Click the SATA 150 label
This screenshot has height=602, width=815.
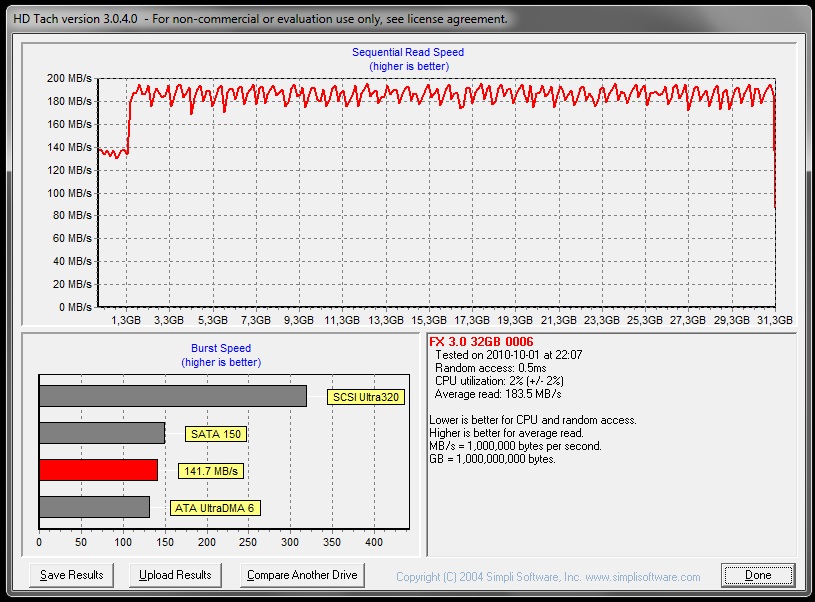216,434
